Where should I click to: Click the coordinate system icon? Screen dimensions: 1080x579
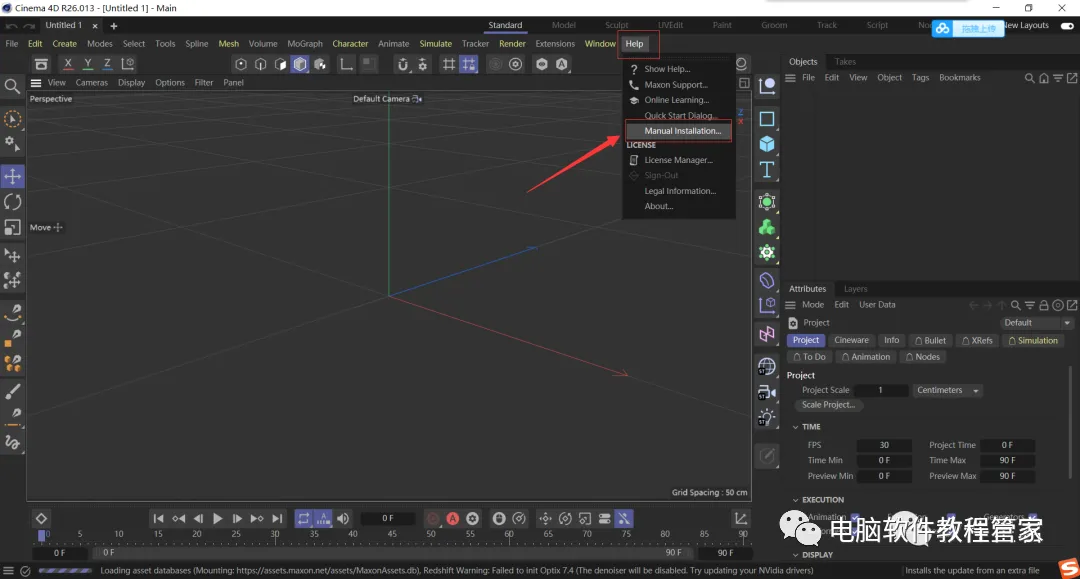pyautogui.click(x=128, y=63)
